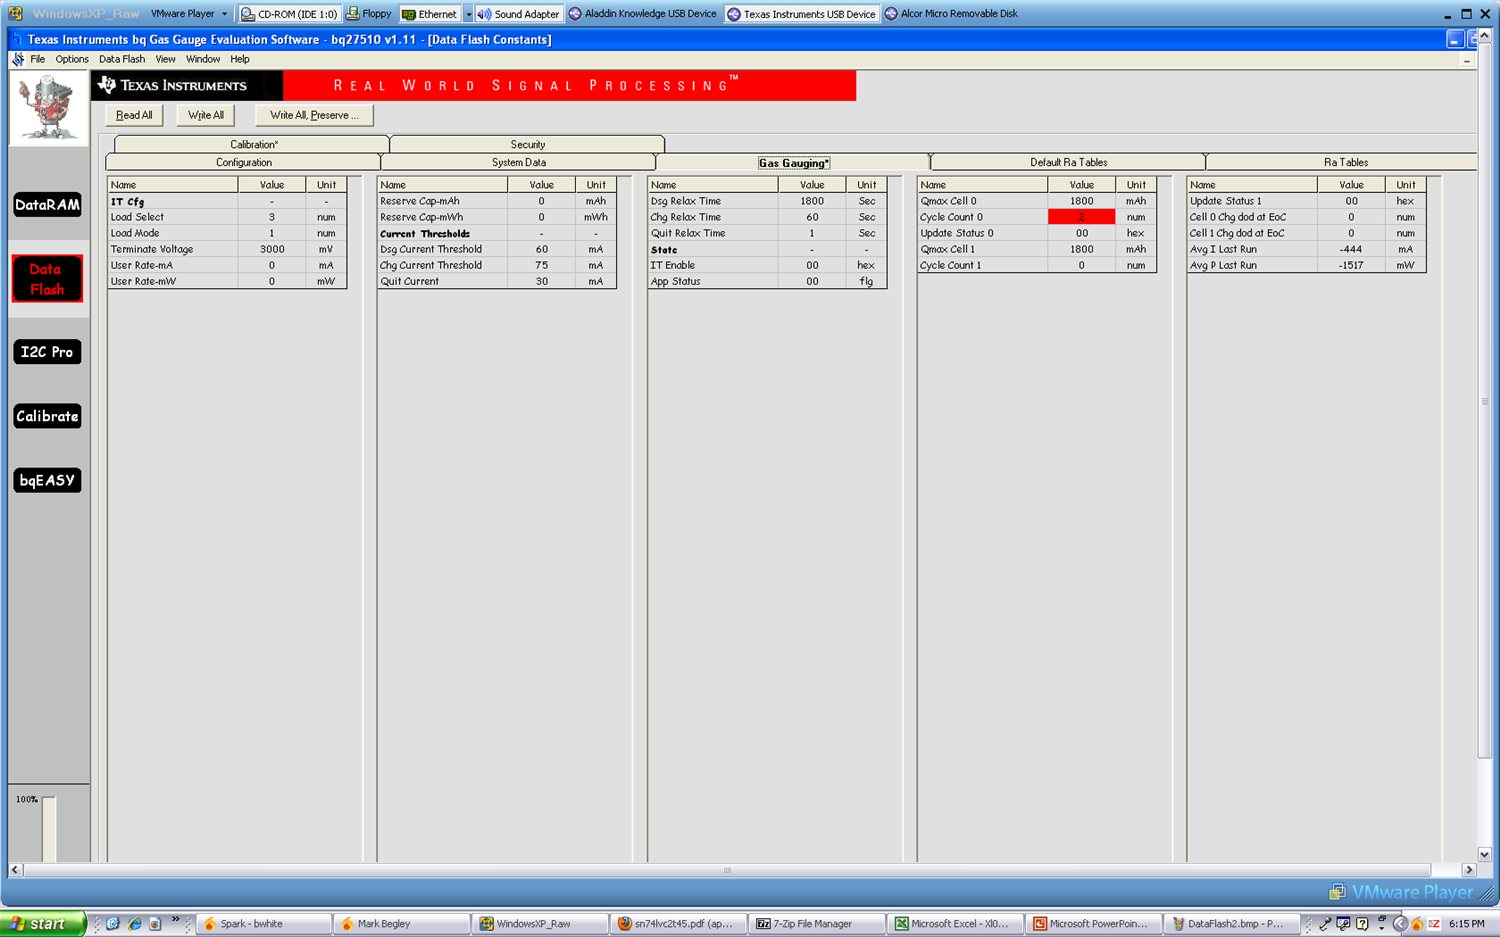Open the Help menu
1500x937 pixels.
[x=240, y=59]
